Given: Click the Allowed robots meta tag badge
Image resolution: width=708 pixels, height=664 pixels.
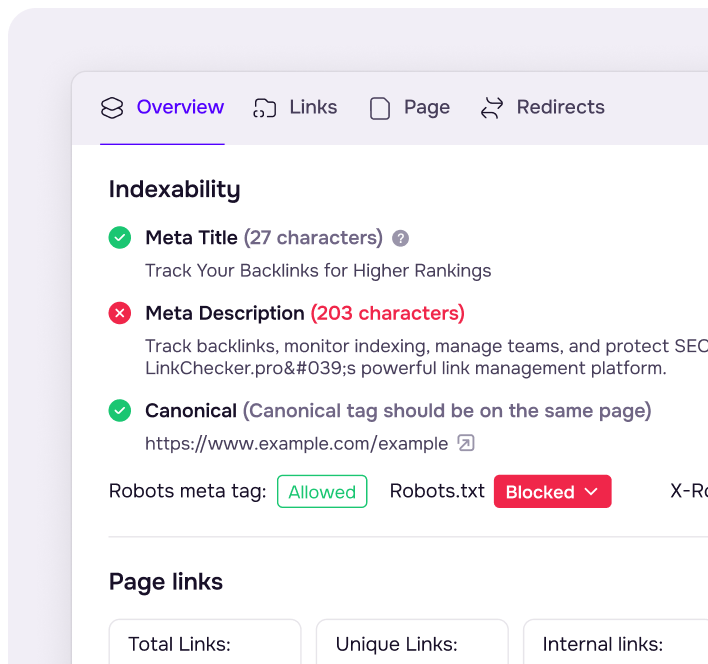Looking at the screenshot, I should tap(322, 491).
